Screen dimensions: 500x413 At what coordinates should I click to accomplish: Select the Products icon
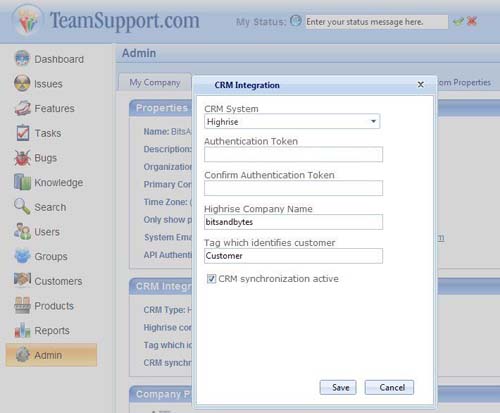[22, 305]
